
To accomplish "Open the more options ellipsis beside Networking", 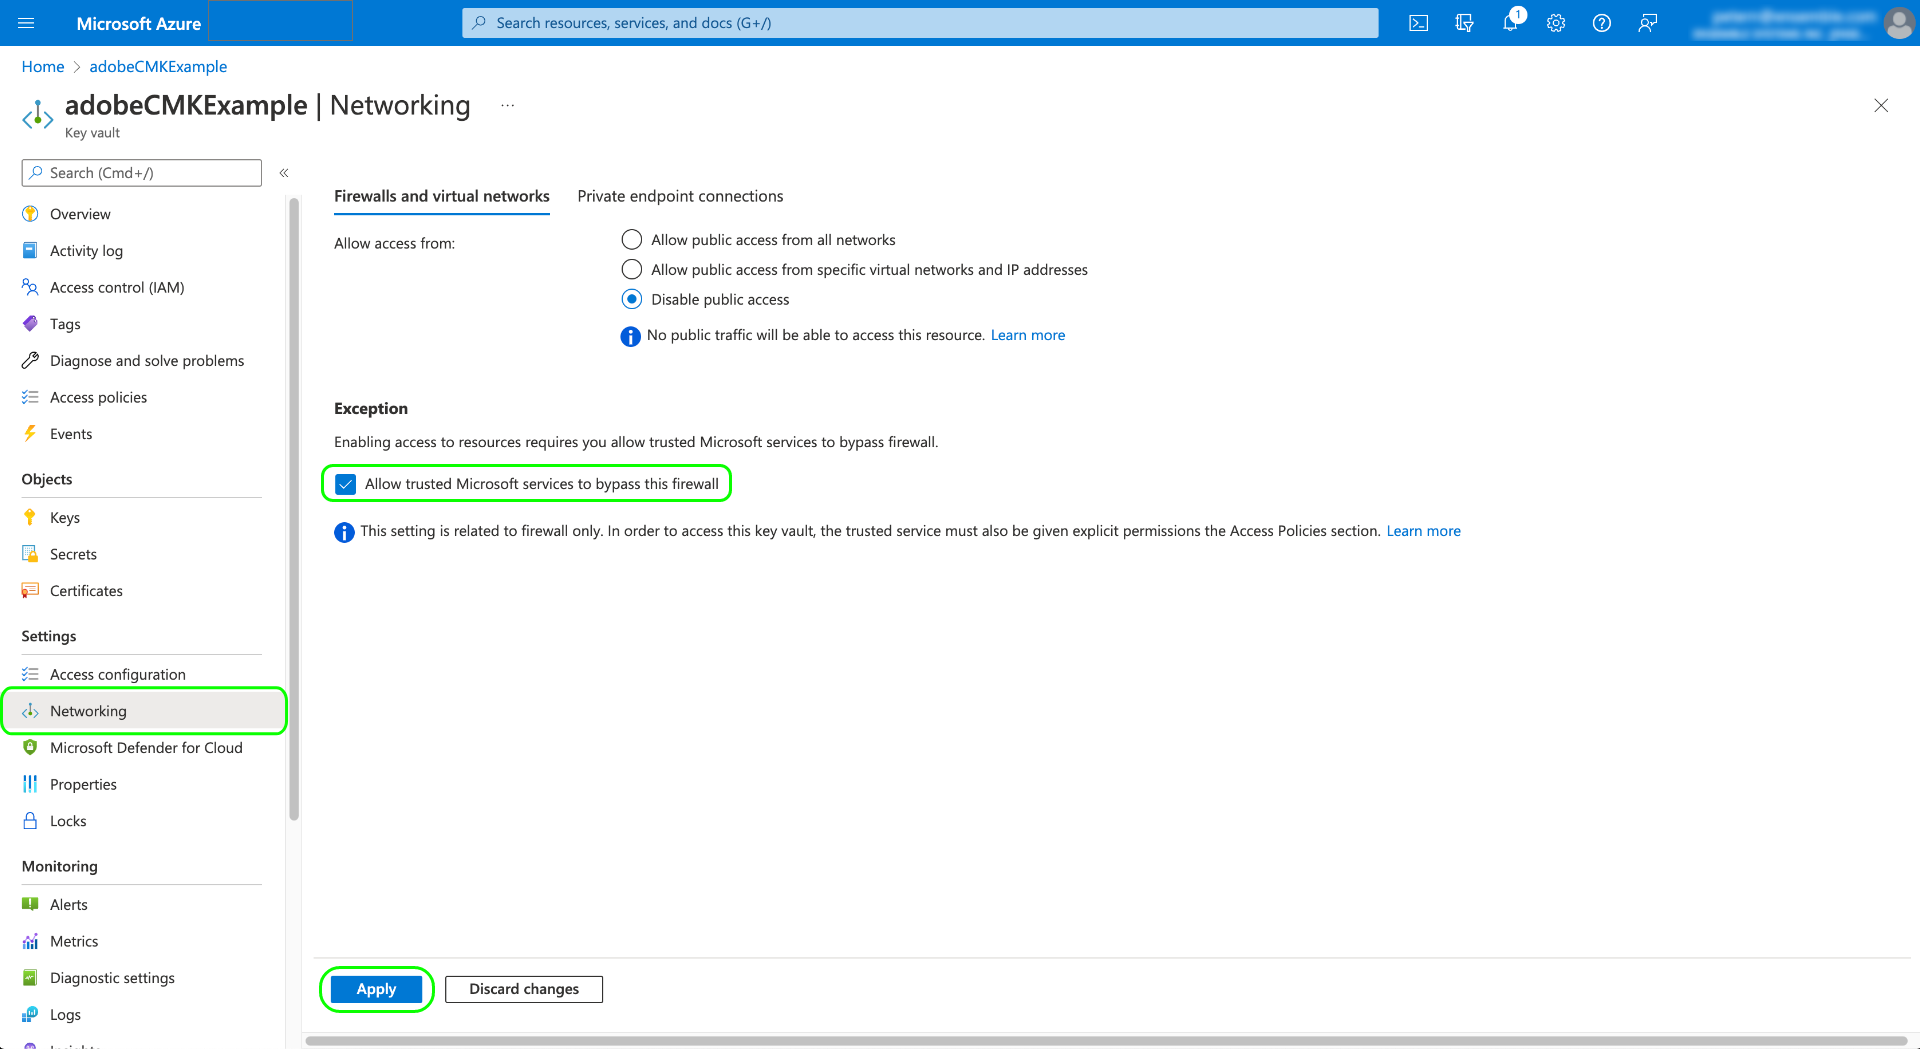I will (x=508, y=105).
